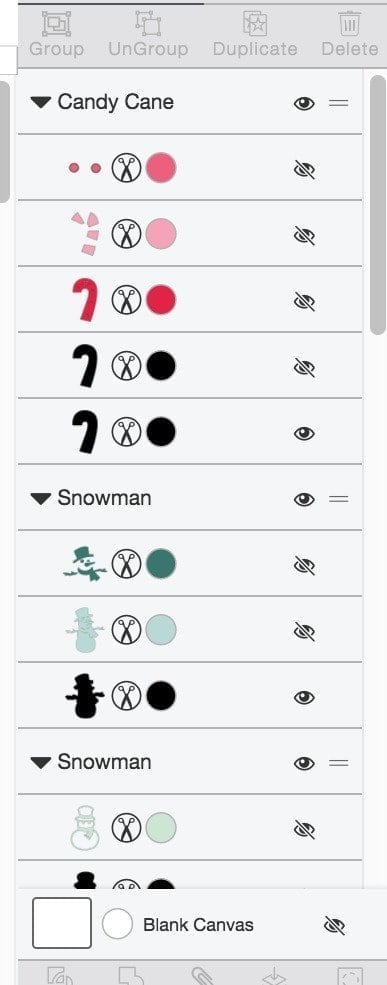Collapse the Candy Cane group
387x985 pixels.
(41, 103)
